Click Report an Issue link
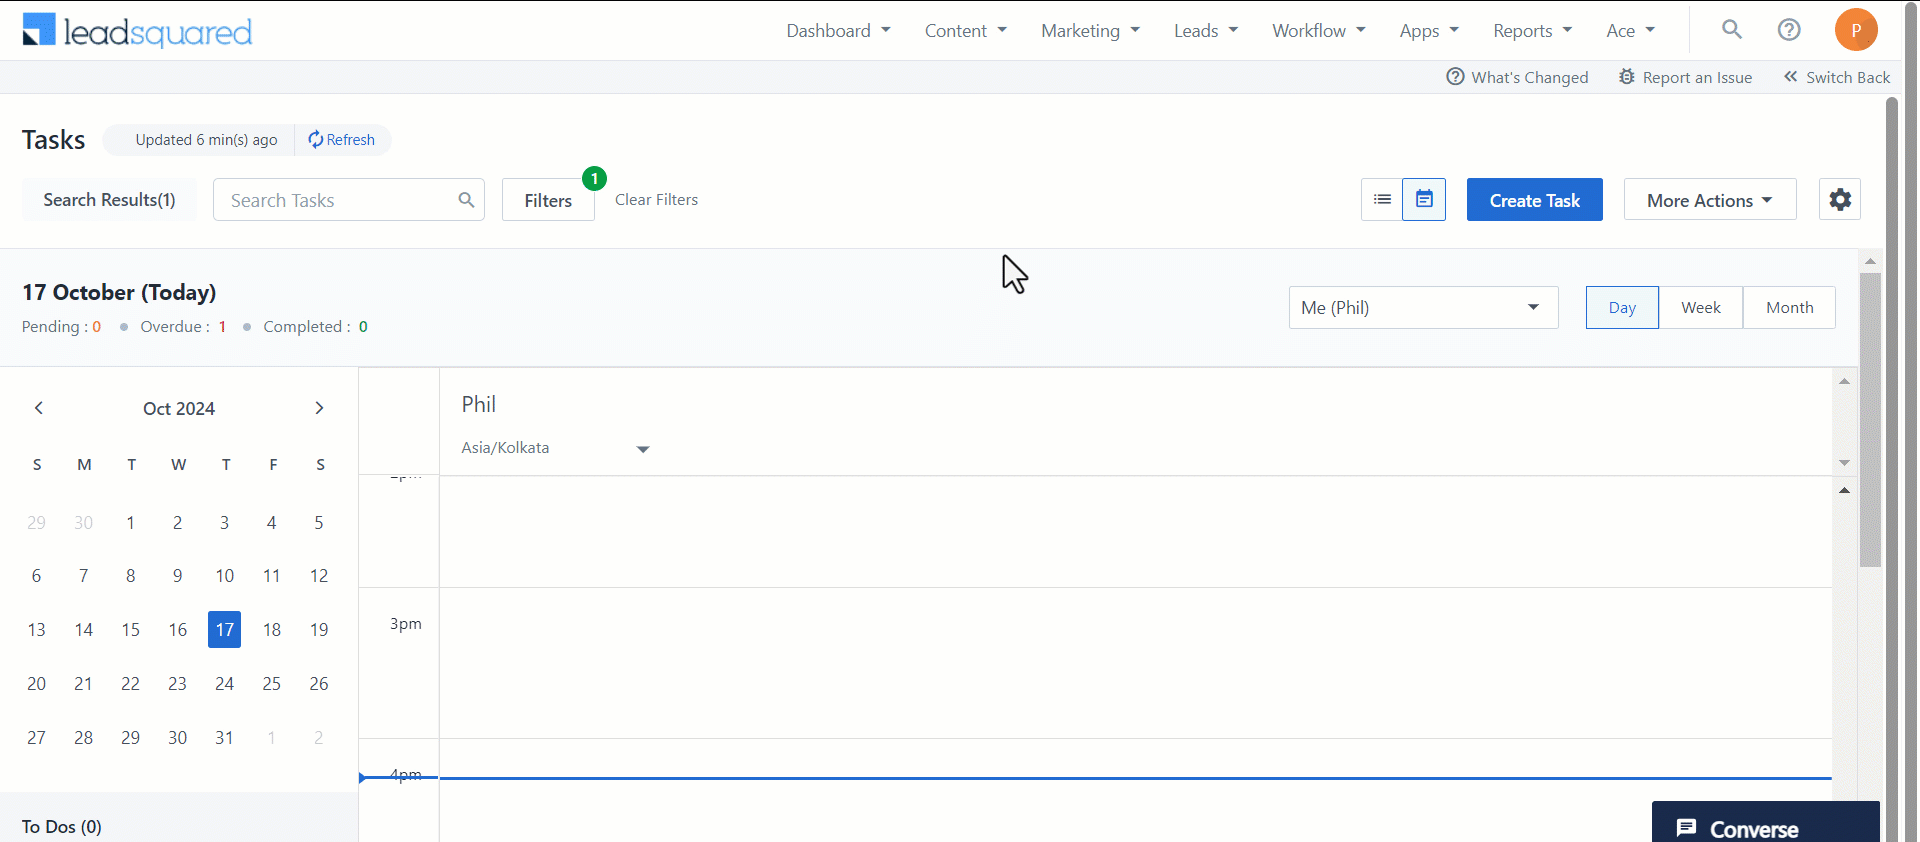Screen dimensions: 1920x842 pos(1685,77)
